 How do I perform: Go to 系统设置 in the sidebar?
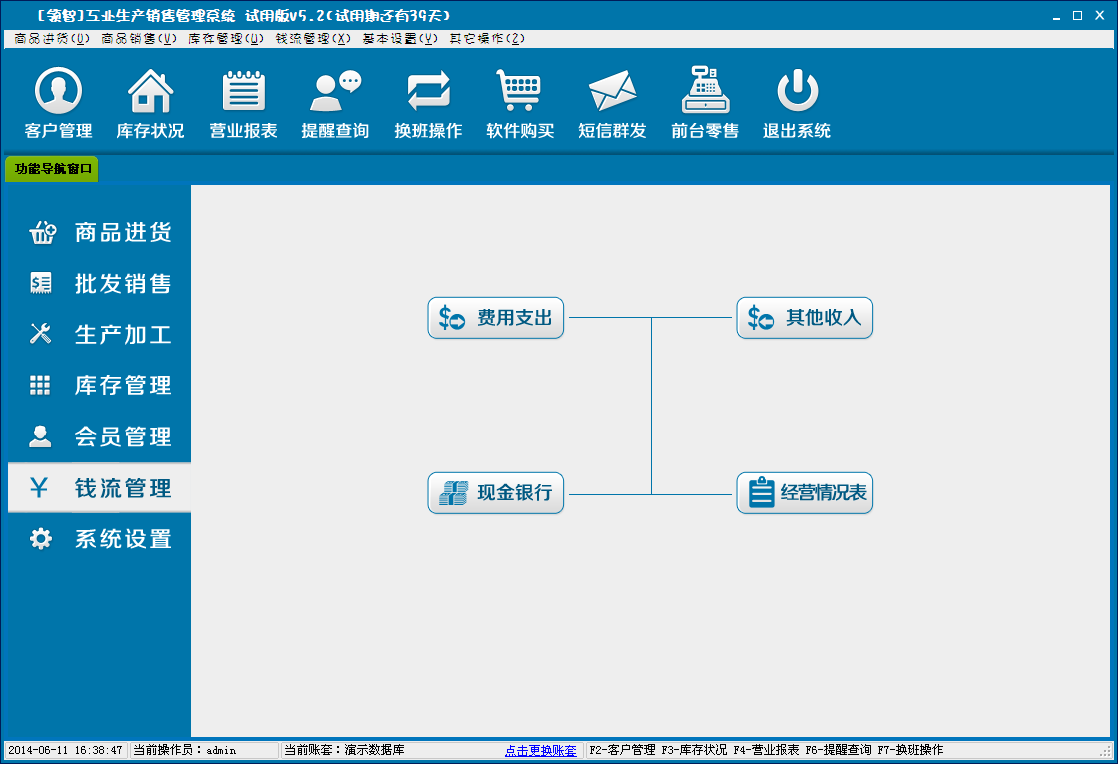[x=100, y=539]
